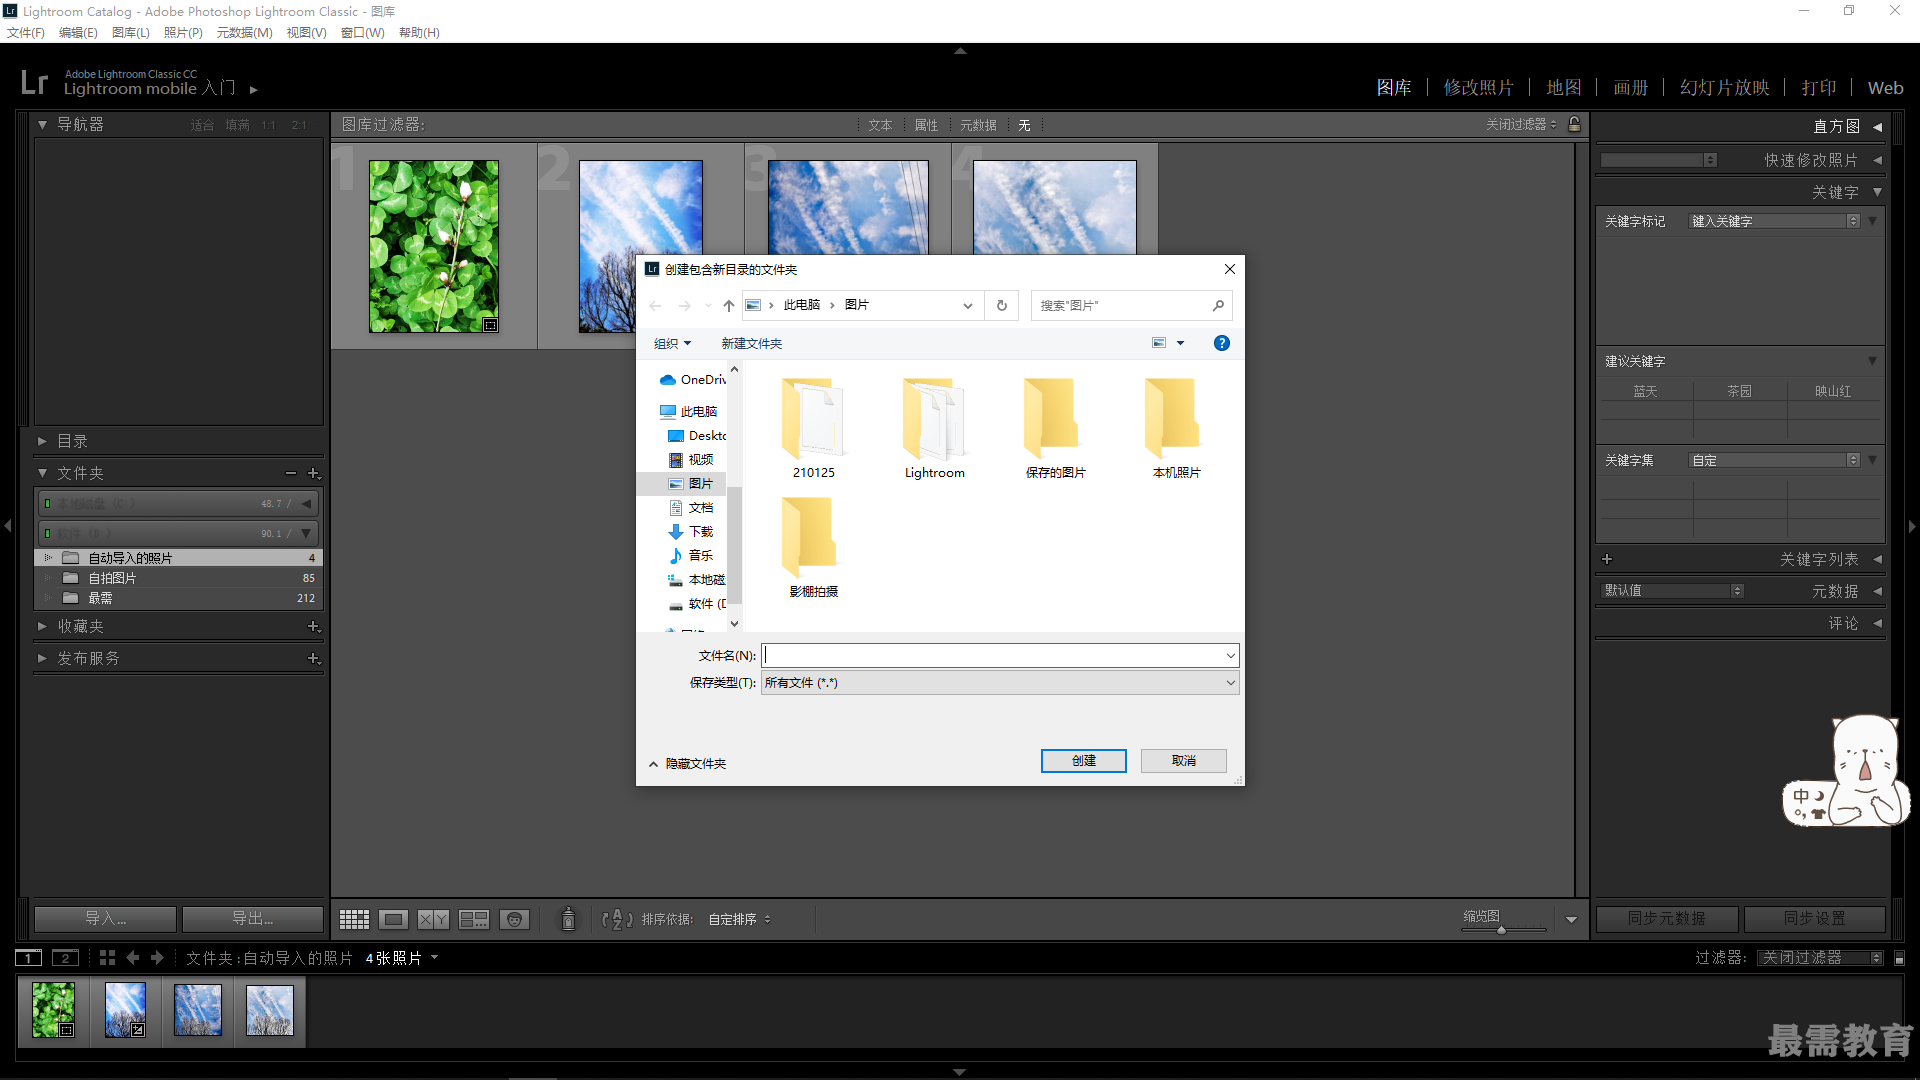Go forward with filmstrip right arrow
1920x1080 pixels.
(157, 958)
